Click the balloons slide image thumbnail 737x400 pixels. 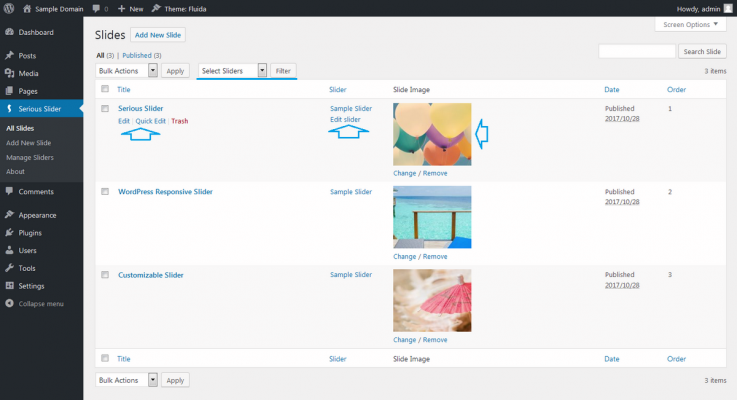(x=432, y=134)
